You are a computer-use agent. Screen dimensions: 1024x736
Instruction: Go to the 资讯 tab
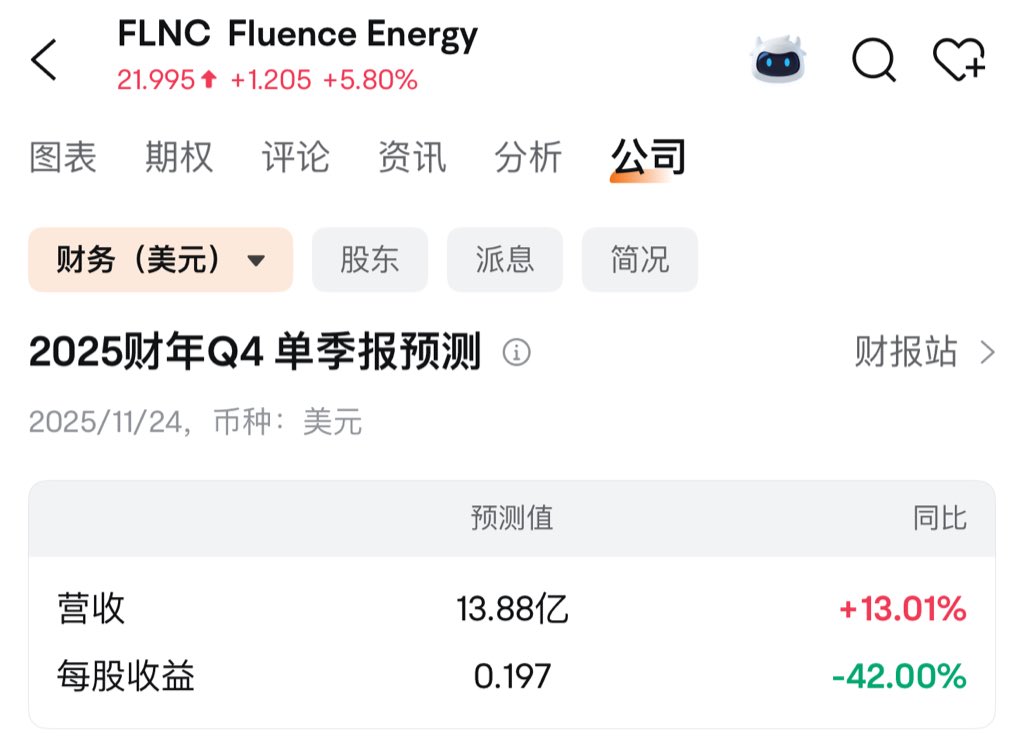(412, 158)
